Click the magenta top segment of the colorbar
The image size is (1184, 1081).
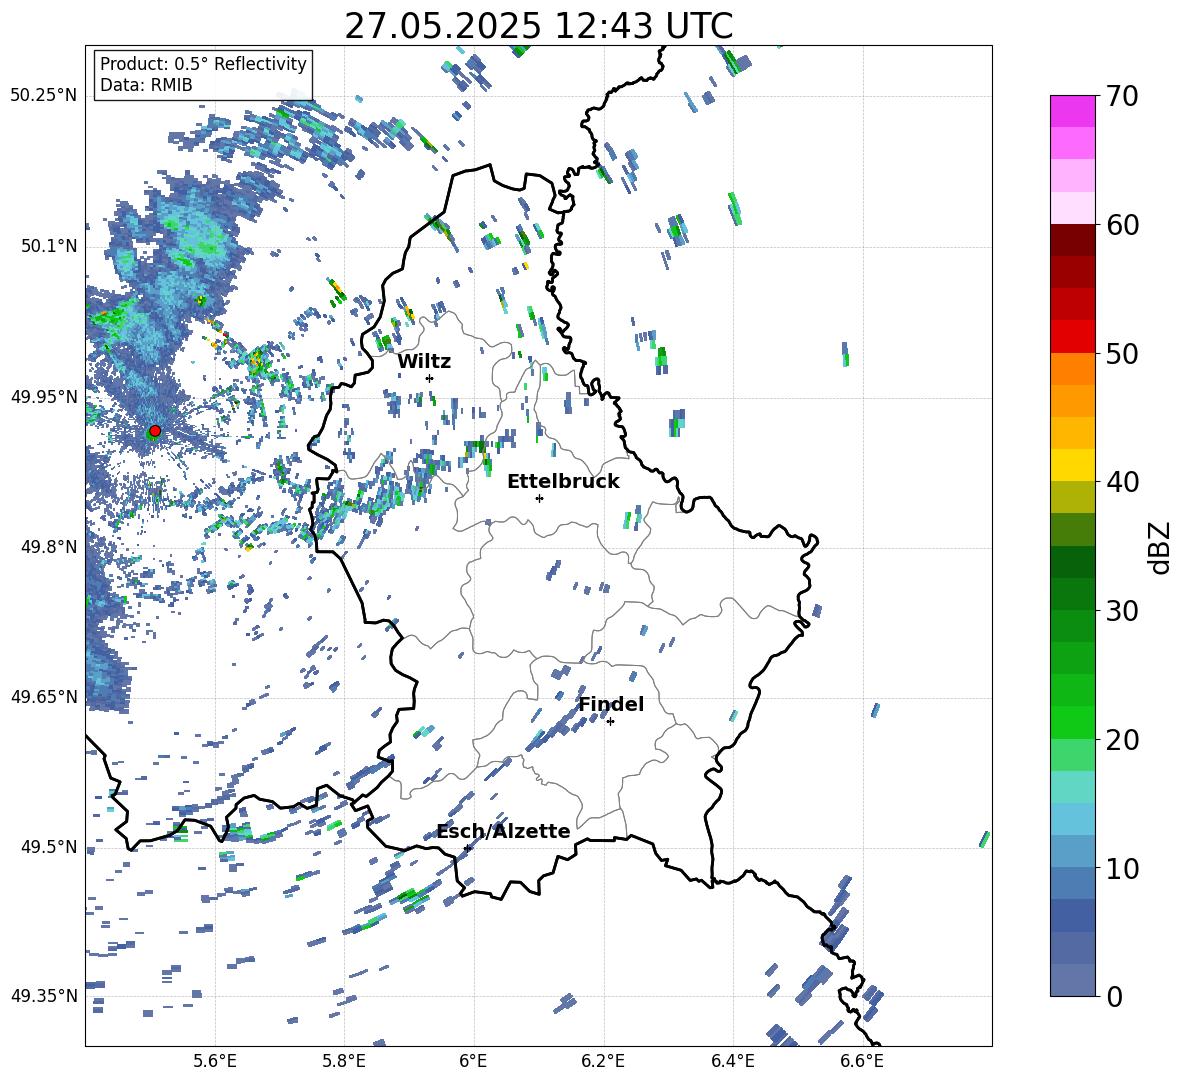click(1072, 111)
